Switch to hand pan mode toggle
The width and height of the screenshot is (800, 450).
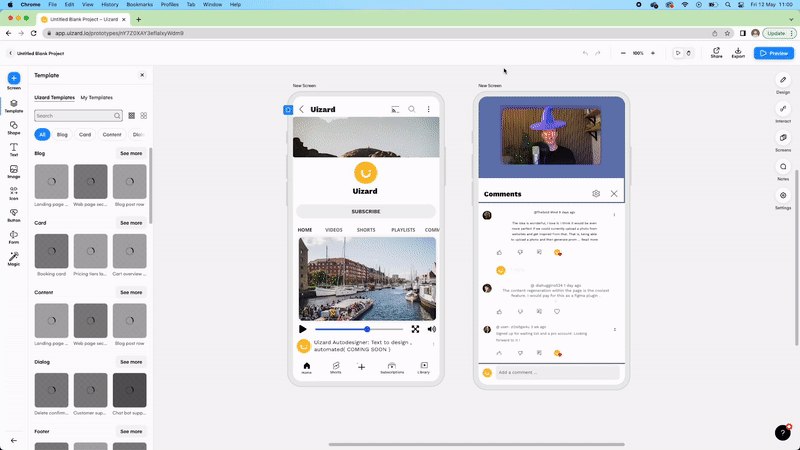(x=688, y=53)
